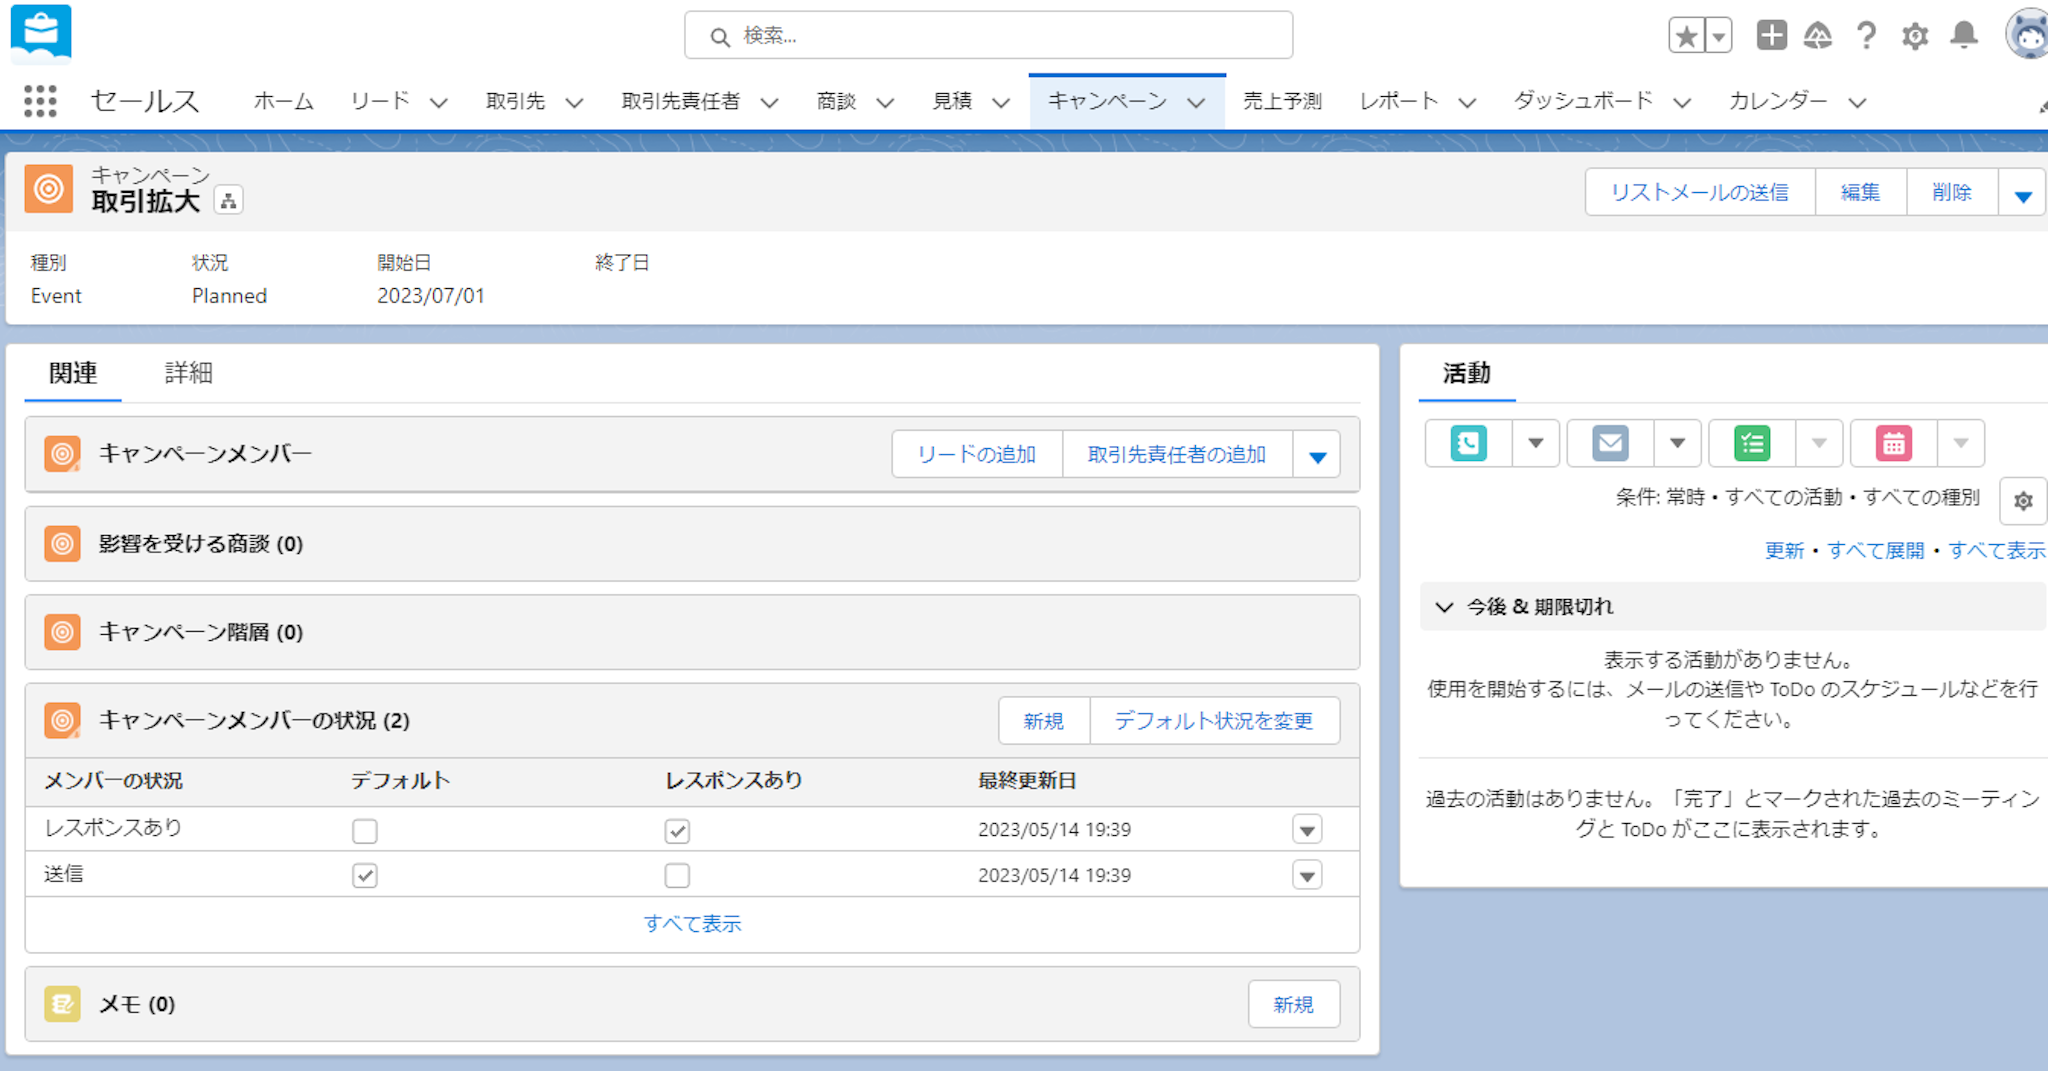Click the email envelope activity icon
Viewport: 2048px width, 1071px height.
click(1610, 443)
